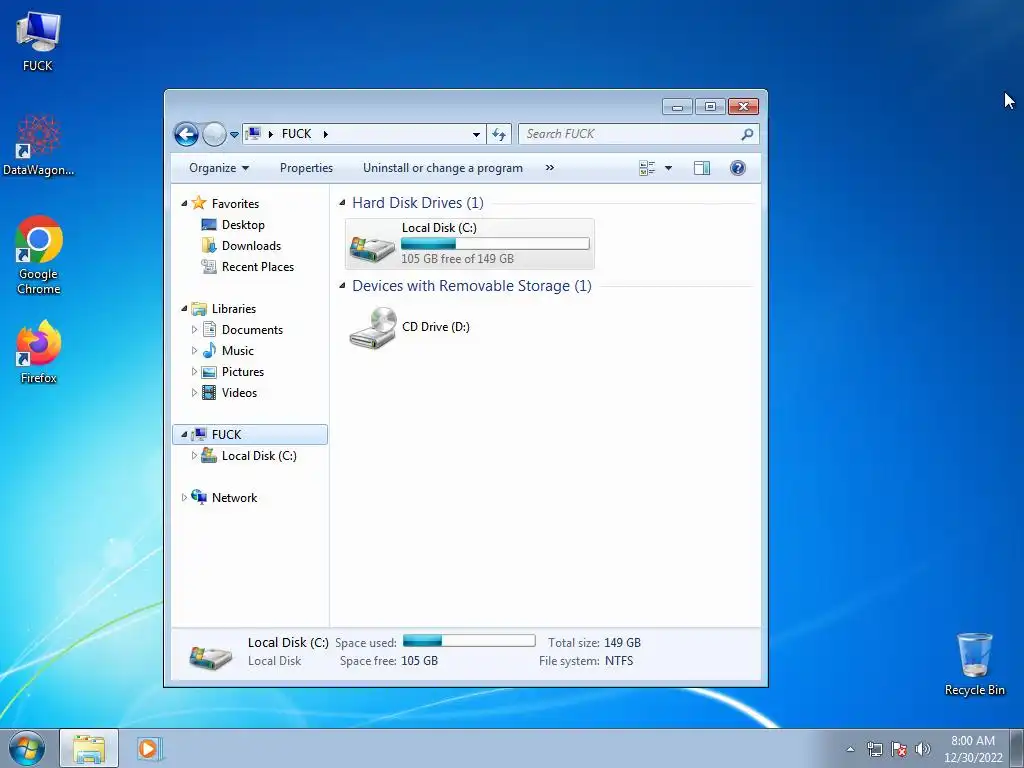This screenshot has height=768, width=1024.
Task: Open Desktop under Favorites
Action: tap(243, 225)
